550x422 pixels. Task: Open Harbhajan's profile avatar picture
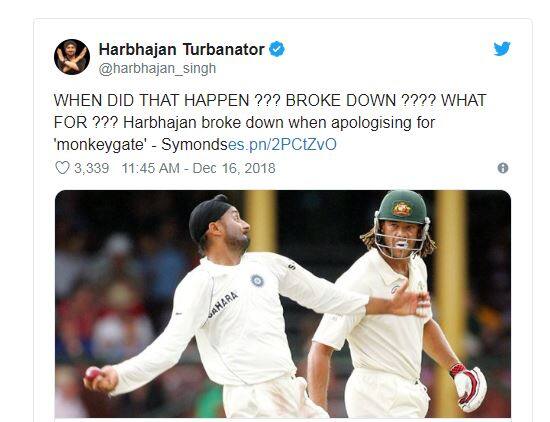click(72, 57)
